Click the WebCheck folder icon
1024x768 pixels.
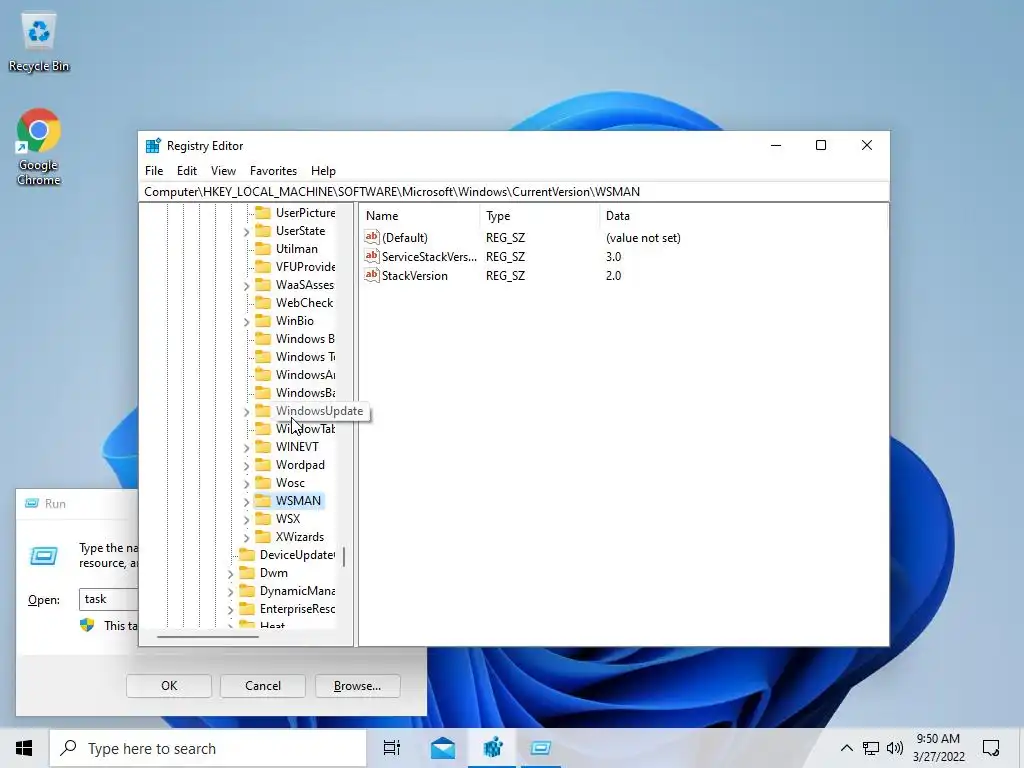tap(263, 302)
